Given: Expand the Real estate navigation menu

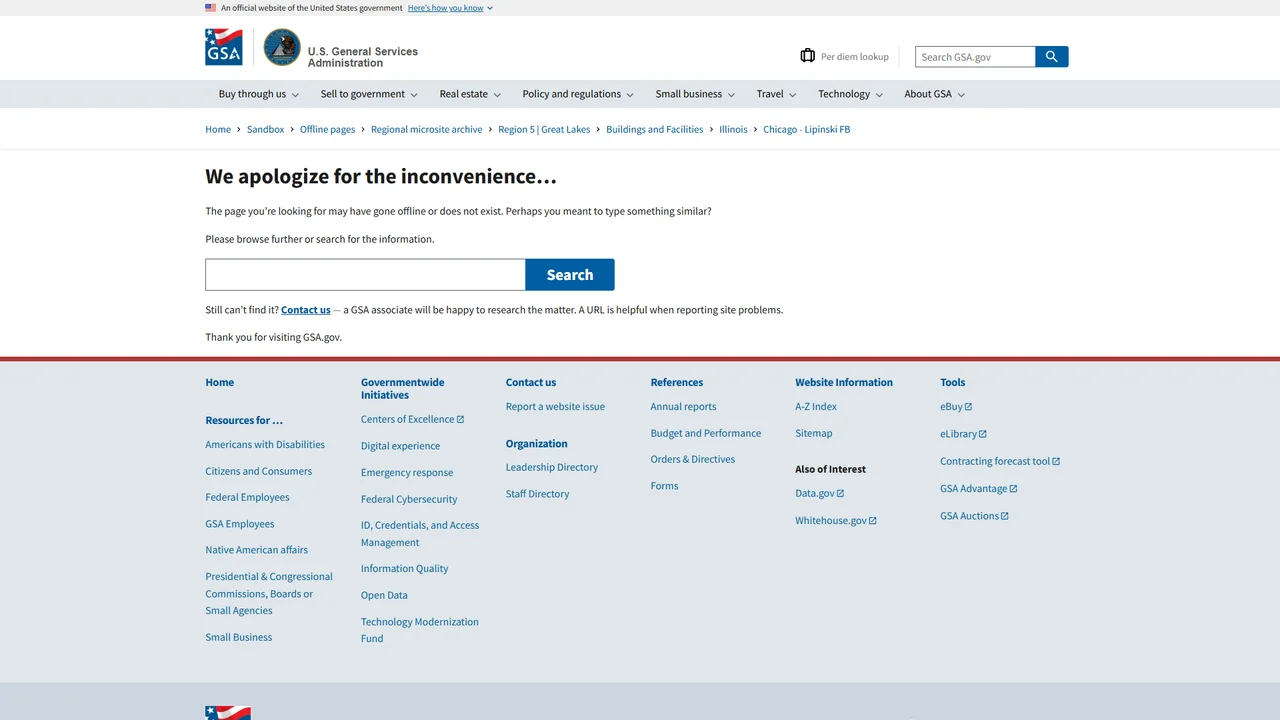Looking at the screenshot, I should tap(470, 94).
